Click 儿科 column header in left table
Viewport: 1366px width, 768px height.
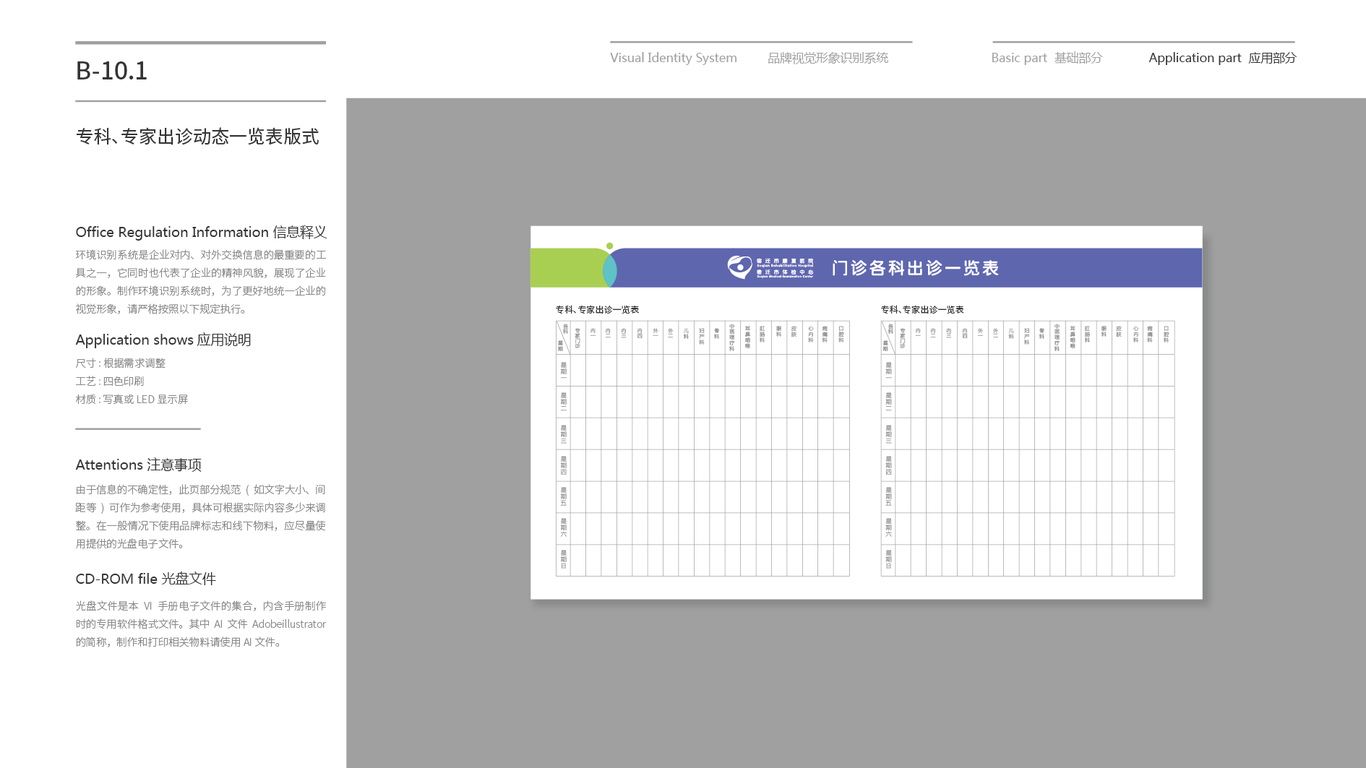click(686, 334)
